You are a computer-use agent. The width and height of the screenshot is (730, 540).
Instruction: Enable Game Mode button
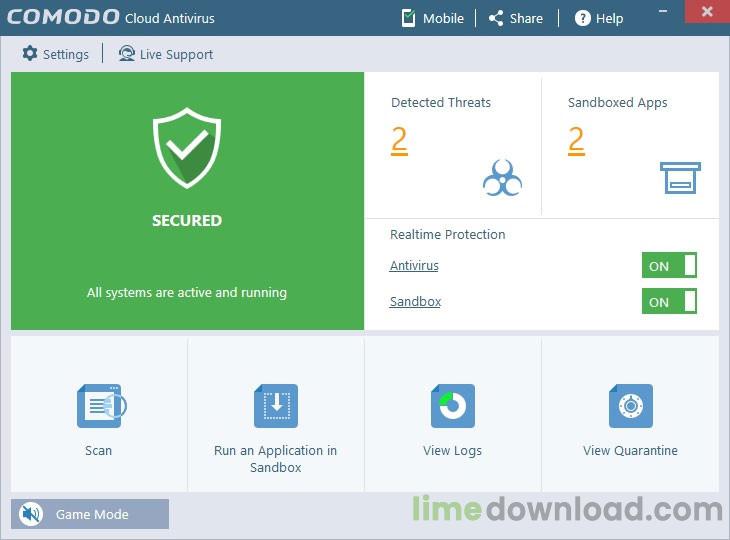tap(90, 514)
